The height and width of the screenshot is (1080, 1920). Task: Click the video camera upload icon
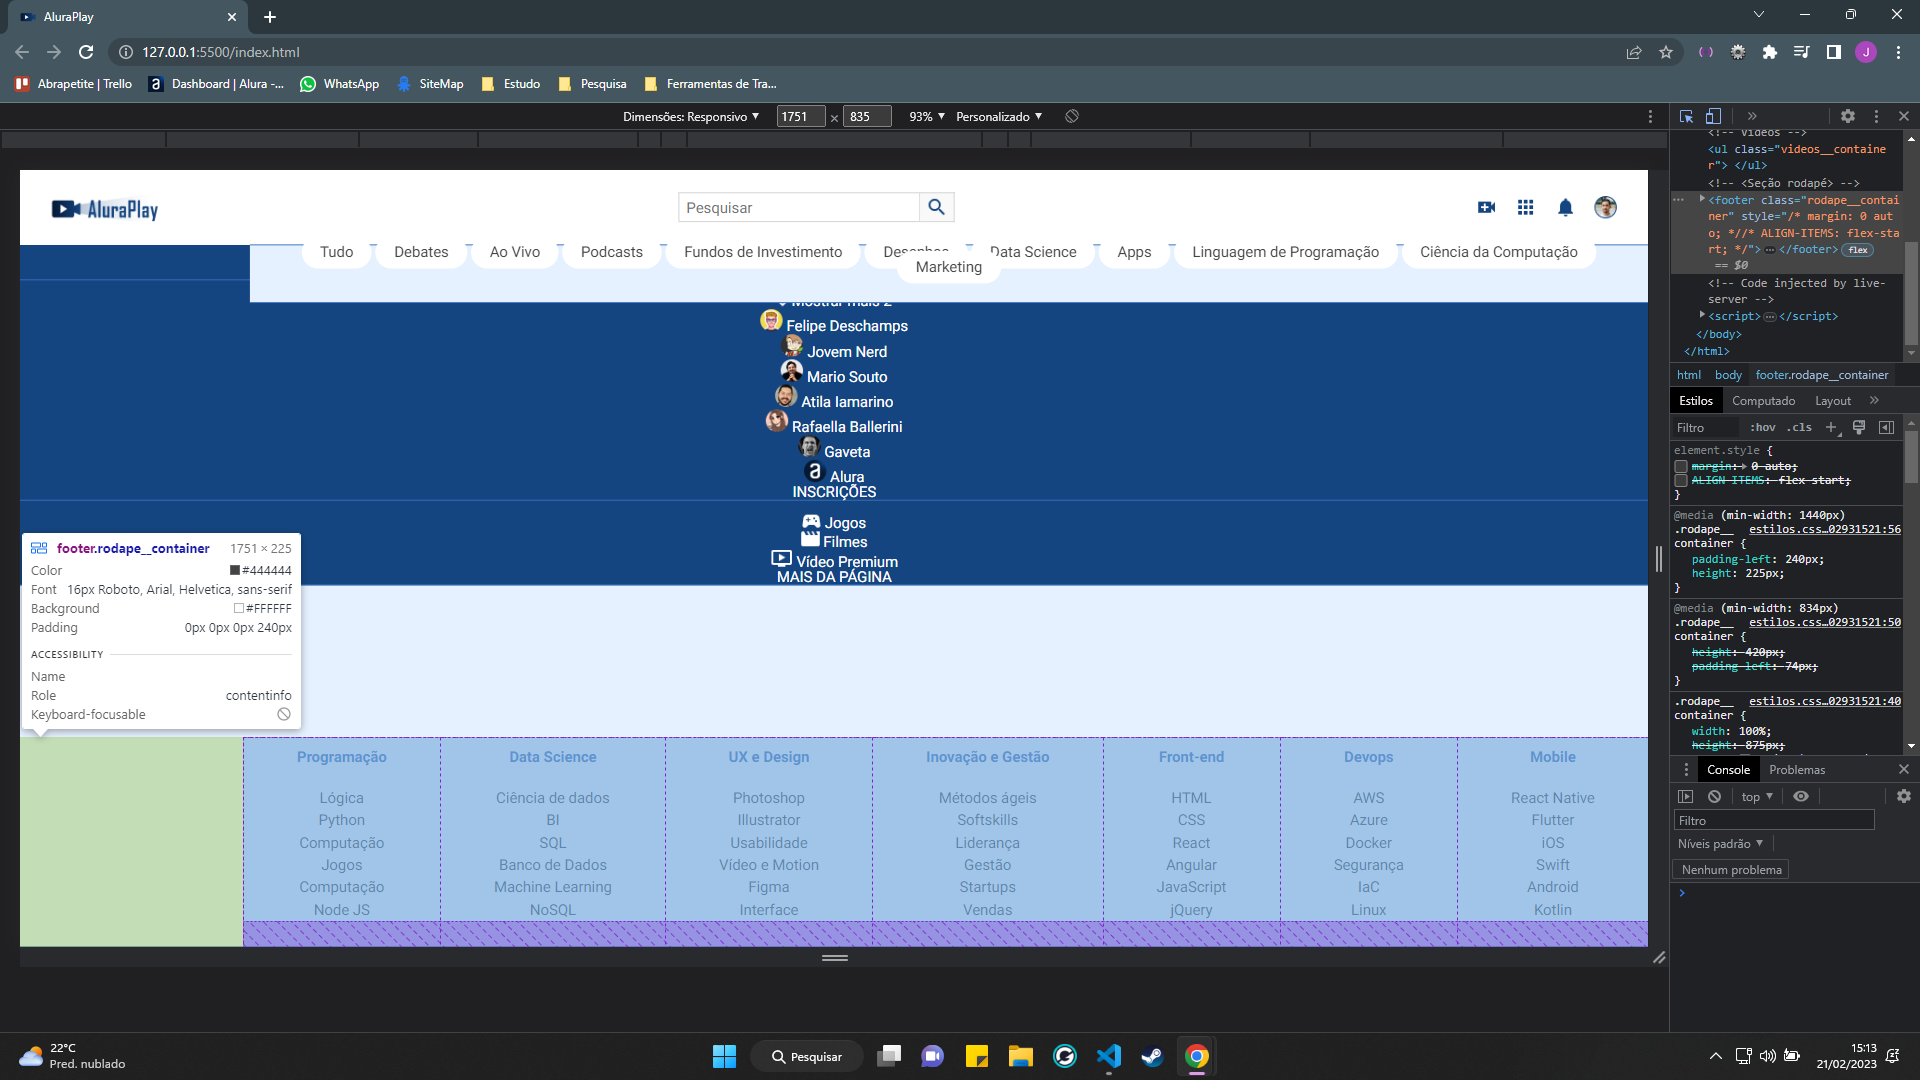click(x=1486, y=207)
